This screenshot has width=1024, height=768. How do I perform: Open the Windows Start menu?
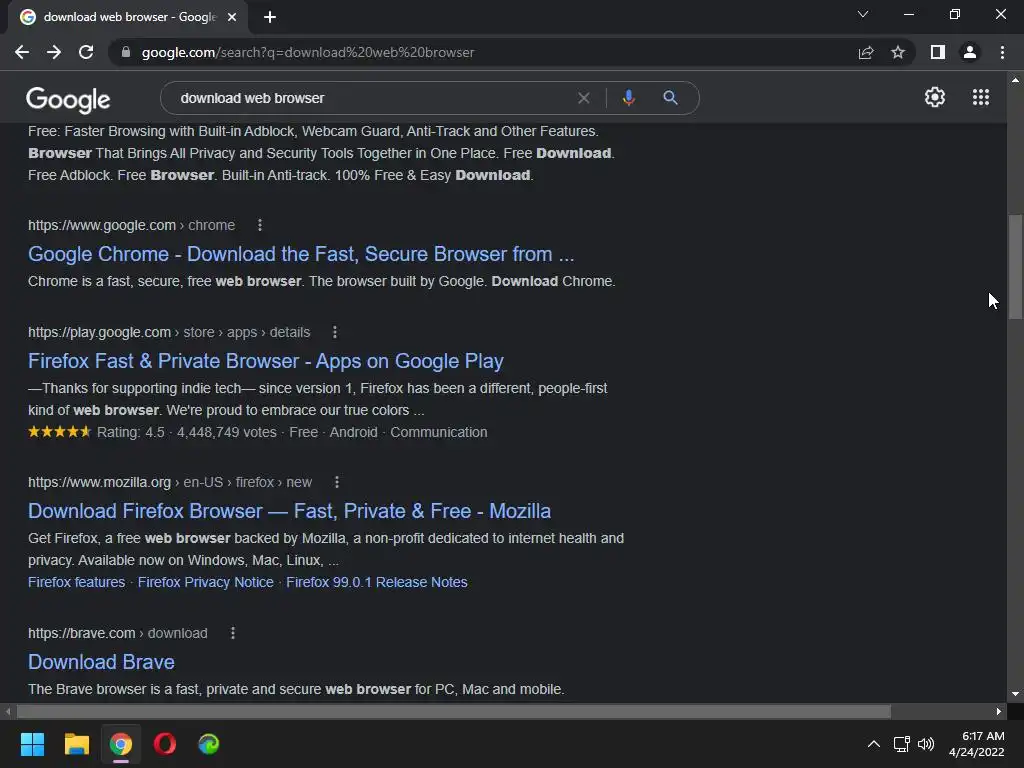pyautogui.click(x=32, y=744)
